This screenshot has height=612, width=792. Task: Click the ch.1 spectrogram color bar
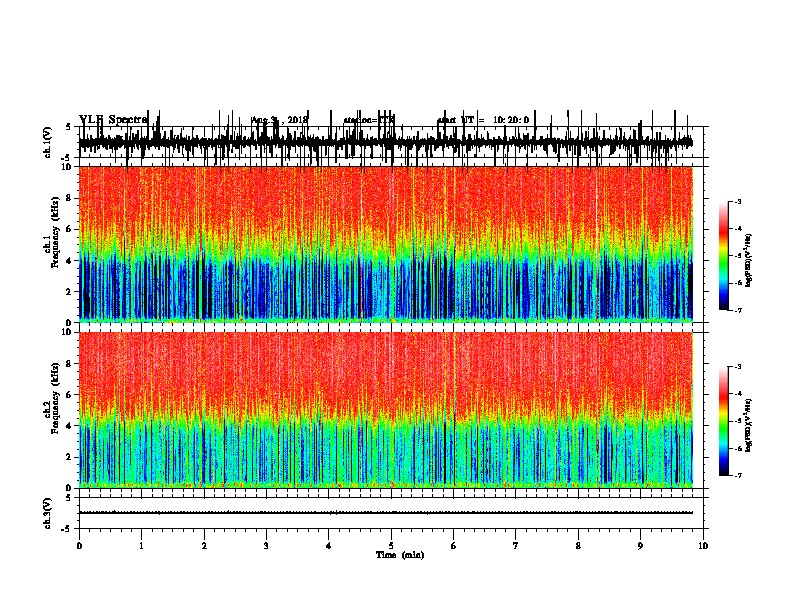[x=723, y=256]
